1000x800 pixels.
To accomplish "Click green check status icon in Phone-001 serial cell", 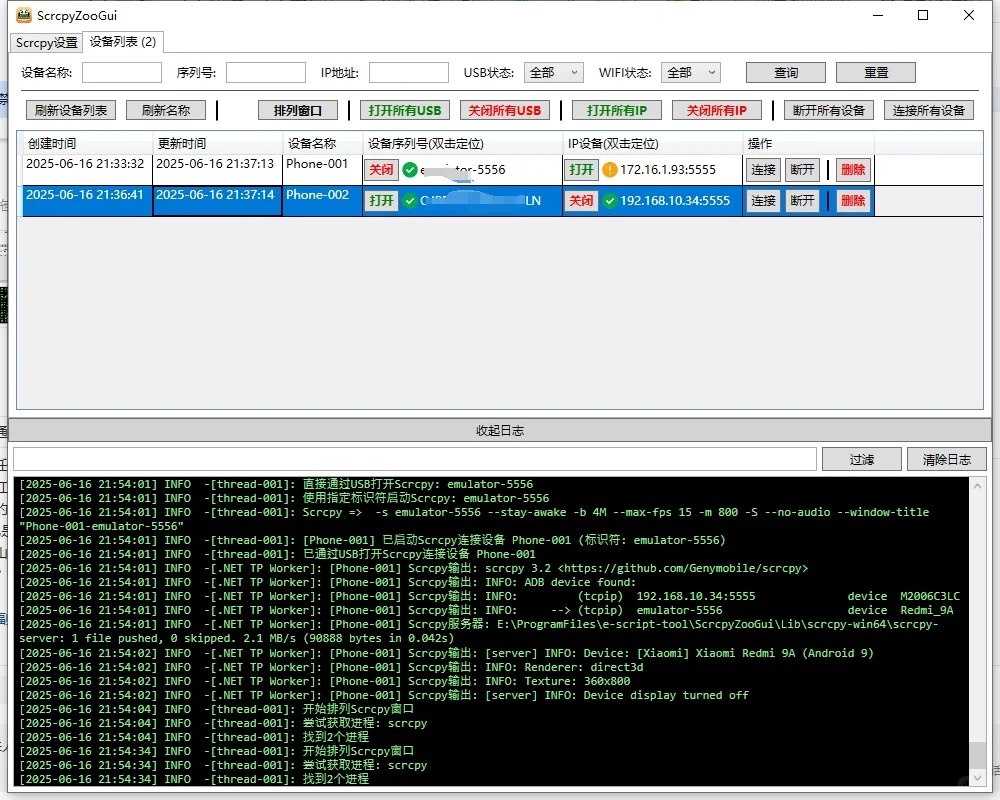I will [410, 170].
